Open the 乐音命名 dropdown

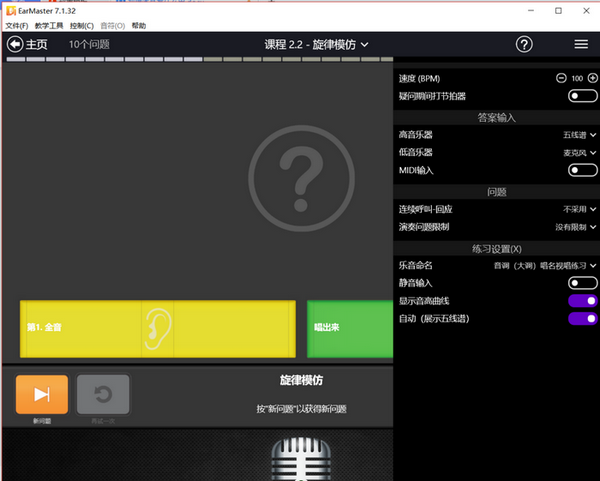coord(545,265)
